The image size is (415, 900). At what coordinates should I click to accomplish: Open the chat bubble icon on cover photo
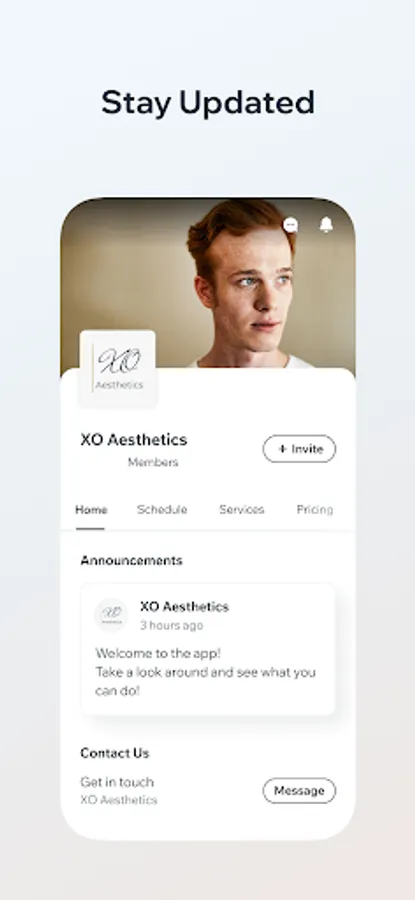290,225
